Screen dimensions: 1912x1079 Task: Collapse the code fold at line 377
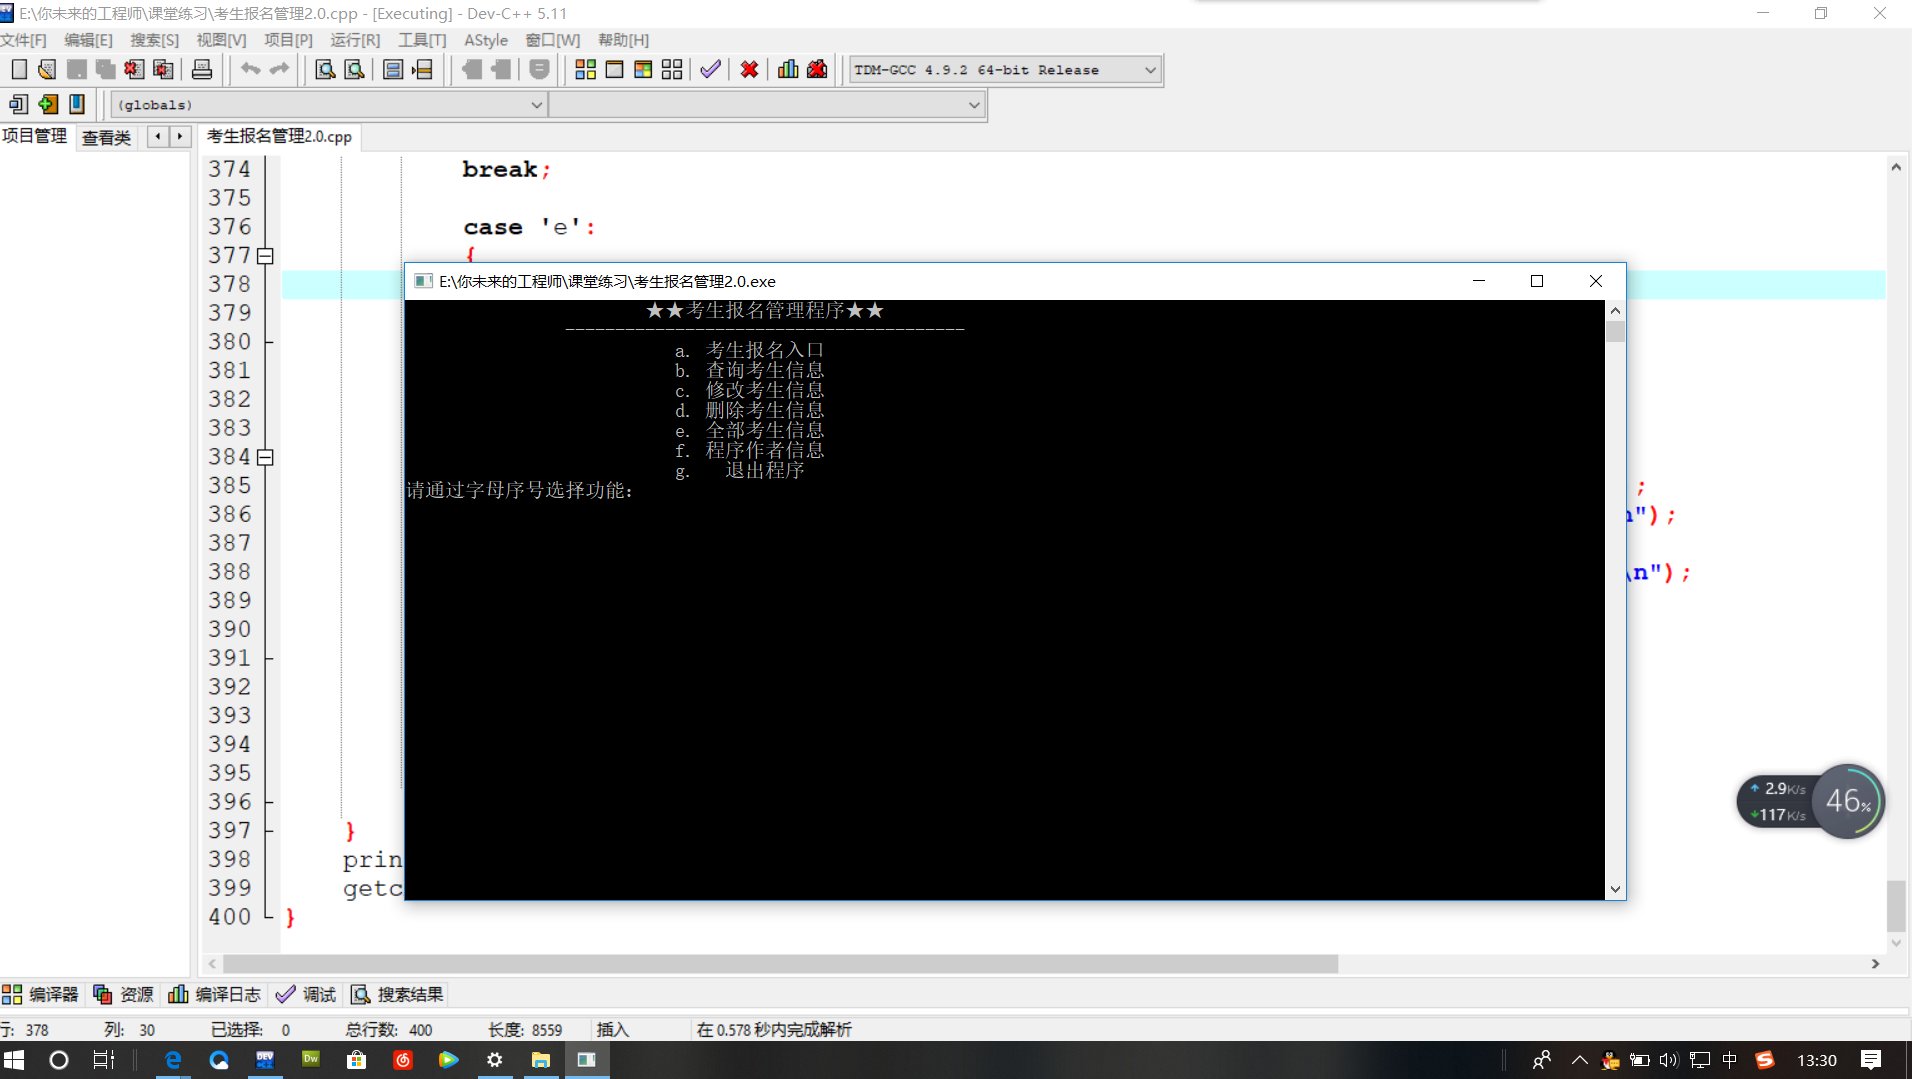tap(265, 256)
